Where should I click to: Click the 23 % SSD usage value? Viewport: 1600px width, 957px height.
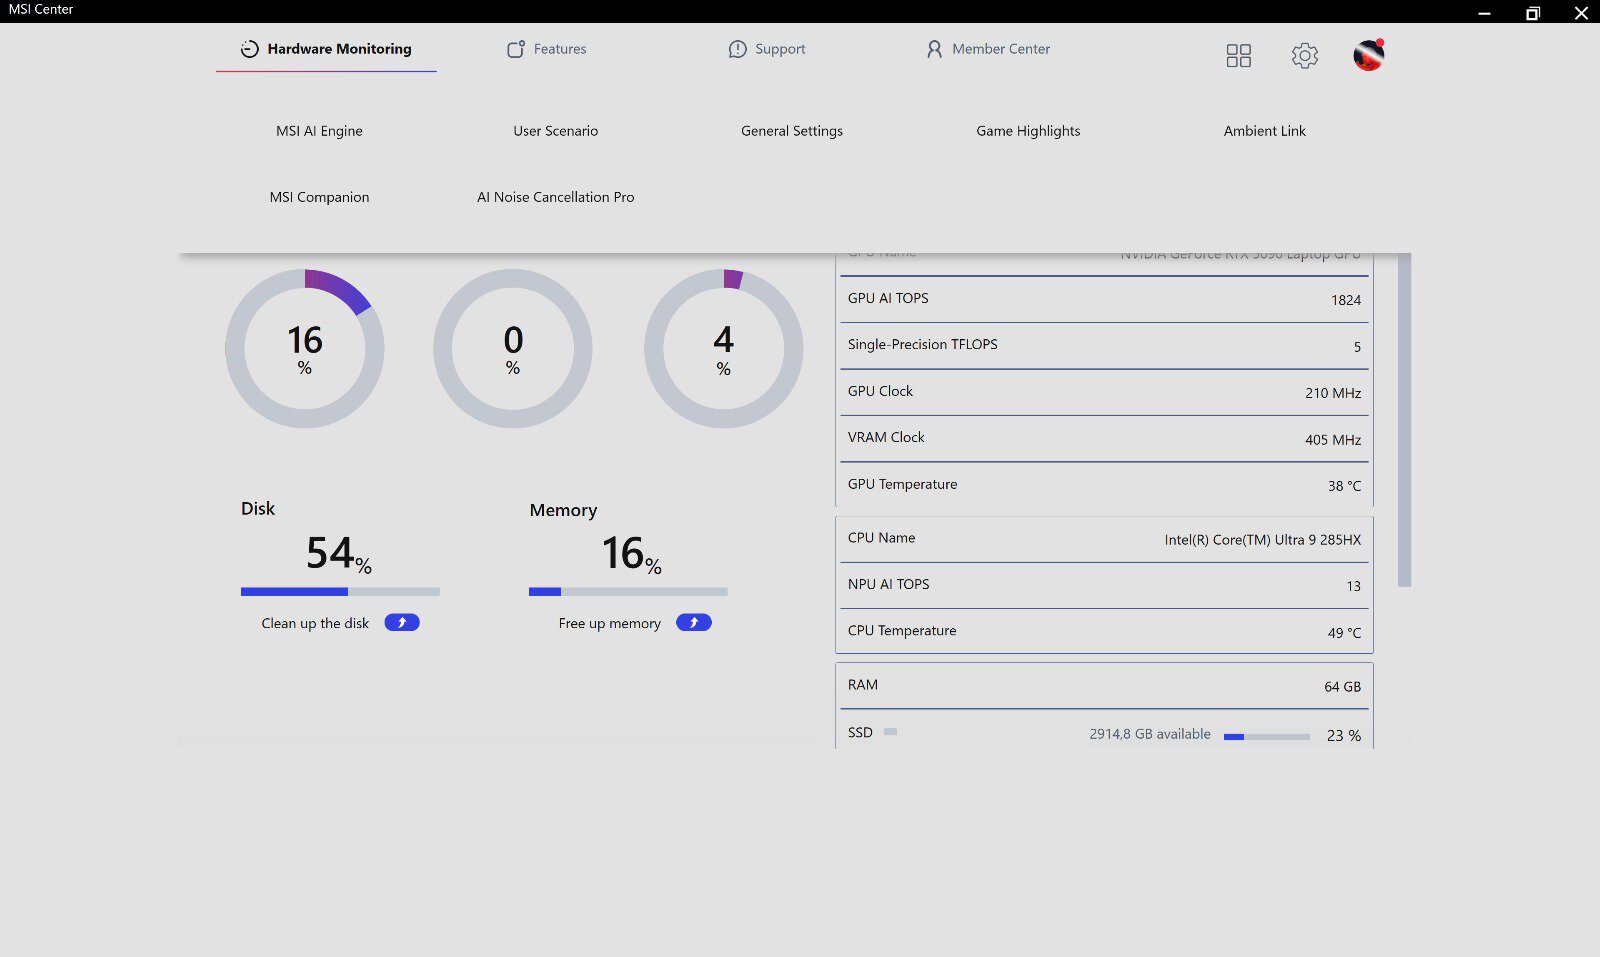point(1344,736)
